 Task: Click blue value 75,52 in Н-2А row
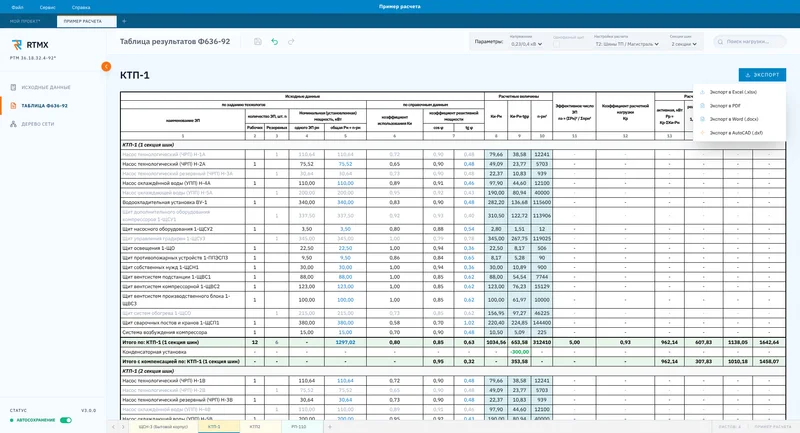tap(345, 164)
